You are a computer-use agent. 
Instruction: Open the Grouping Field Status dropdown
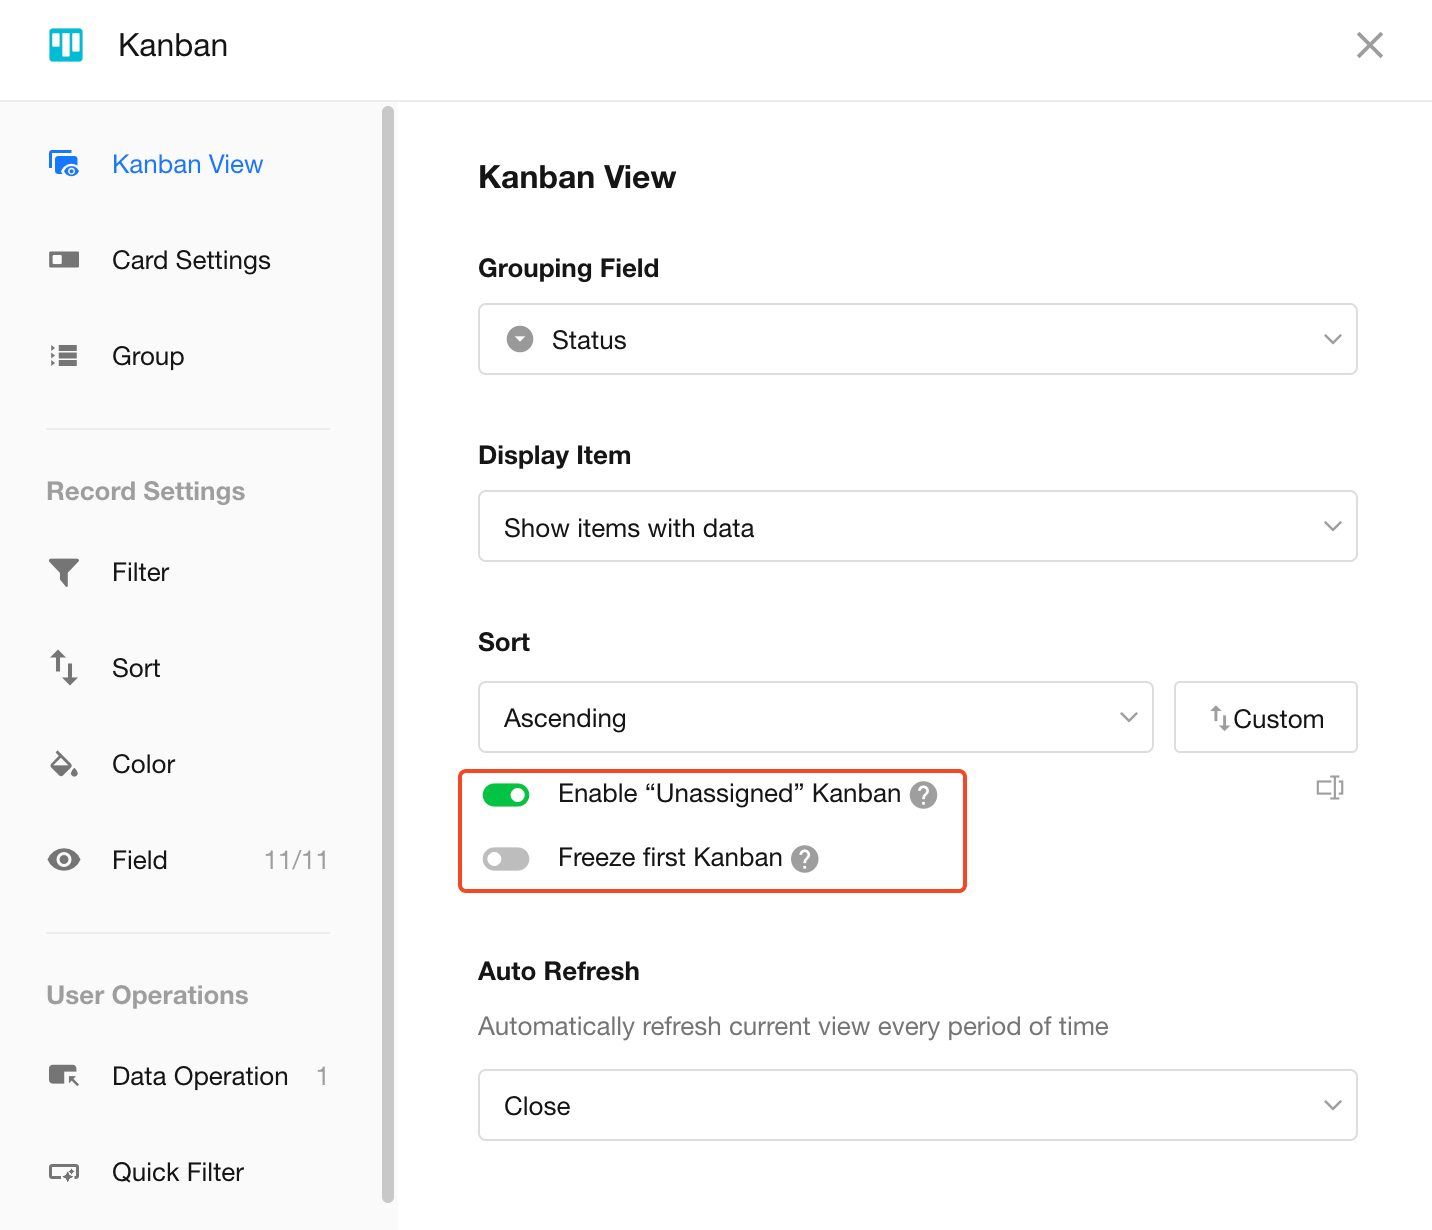[917, 340]
